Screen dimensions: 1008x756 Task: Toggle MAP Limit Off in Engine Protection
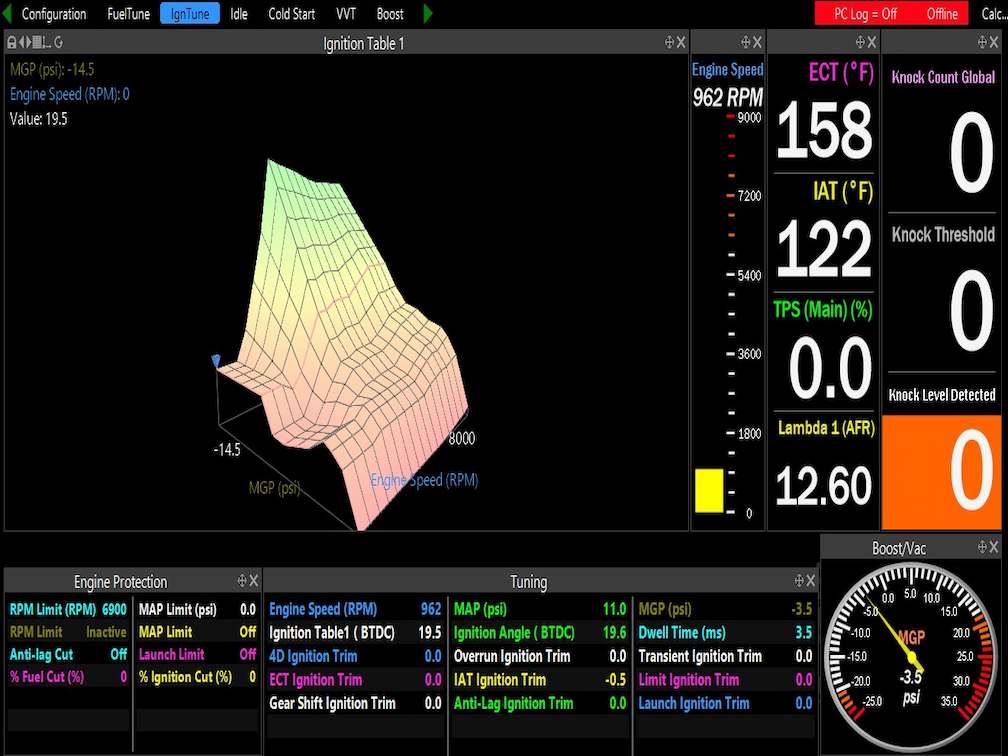tap(197, 632)
